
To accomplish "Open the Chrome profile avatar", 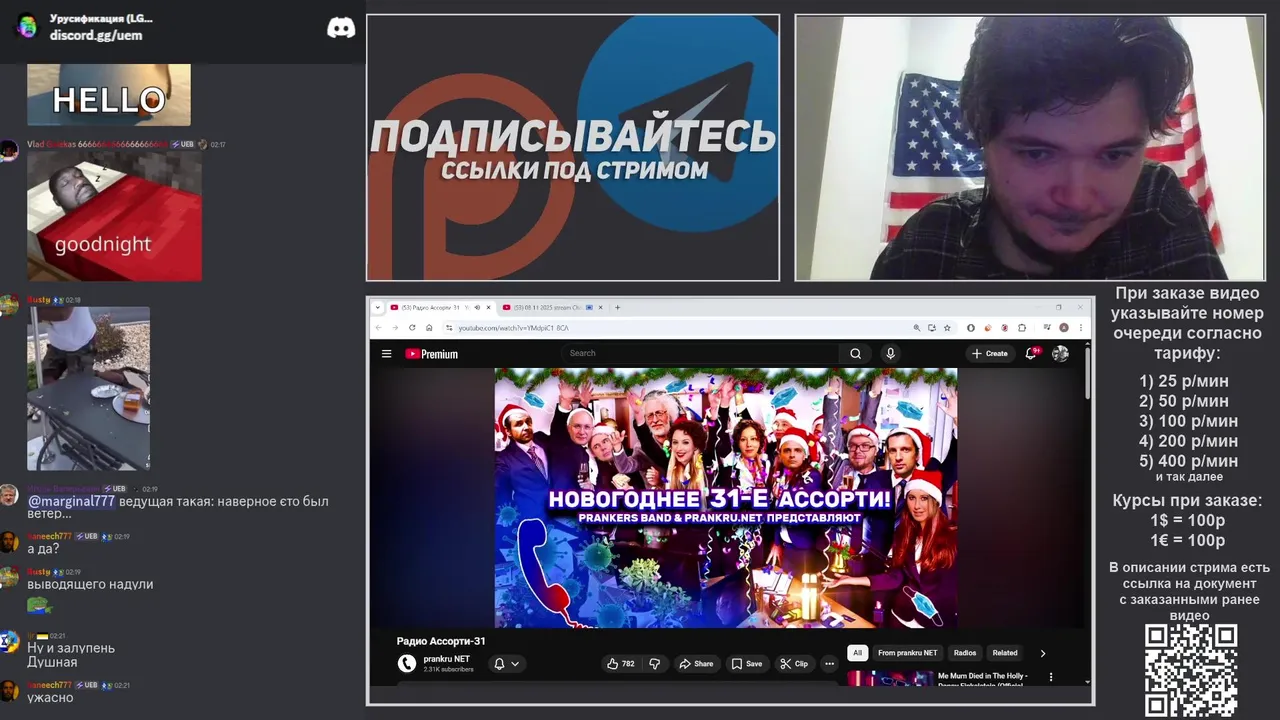I will click(x=1064, y=328).
